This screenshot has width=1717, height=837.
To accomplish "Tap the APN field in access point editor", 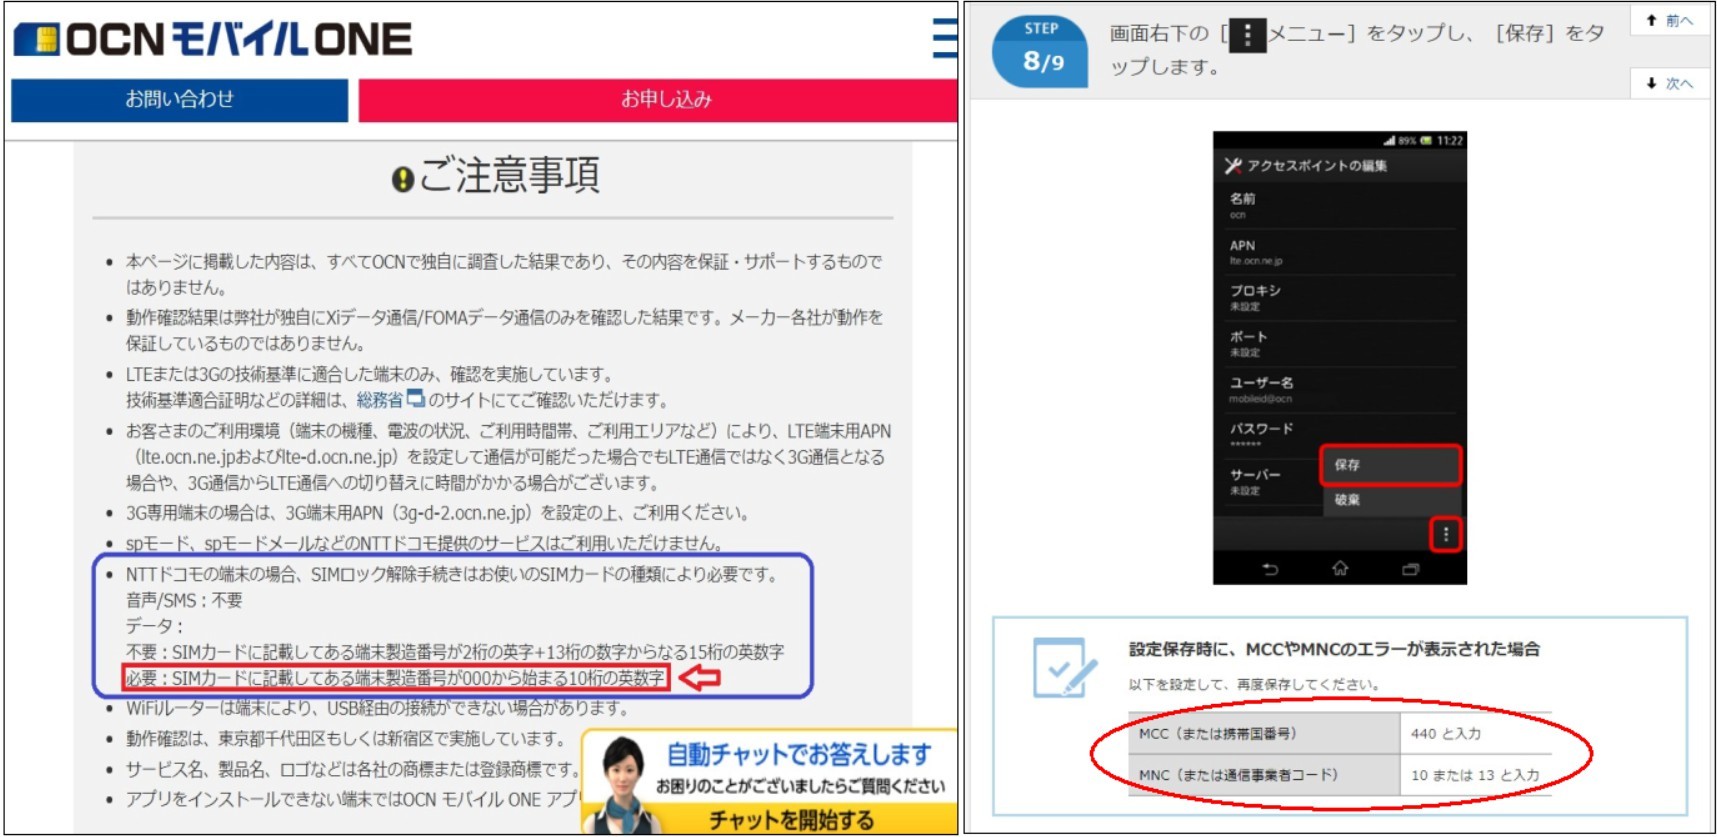I will point(1340,252).
